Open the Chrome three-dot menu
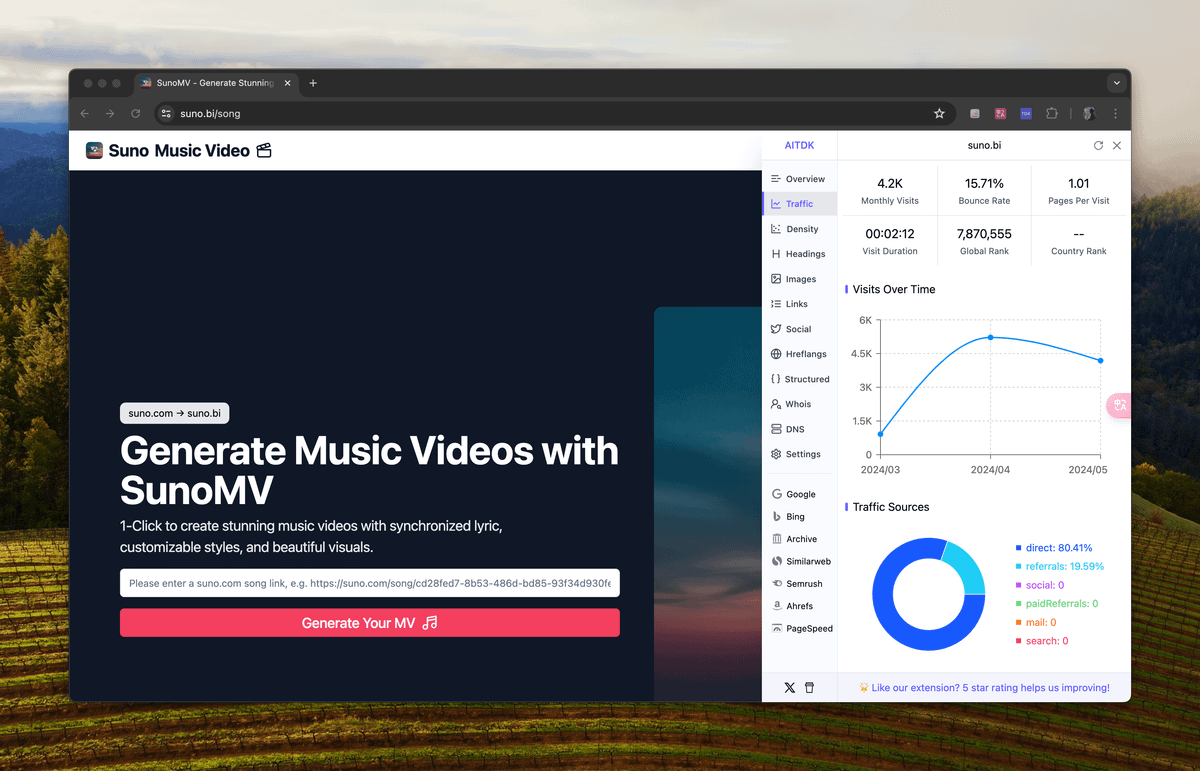Viewport: 1200px width, 771px height. 1115,114
